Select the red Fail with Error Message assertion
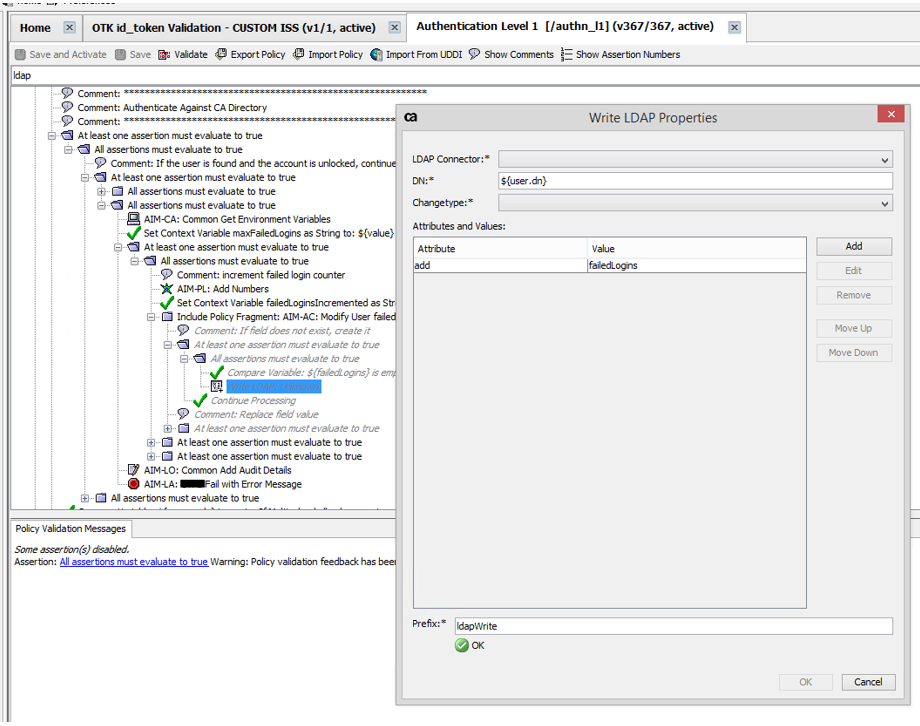The width and height of the screenshot is (920, 726). (222, 484)
